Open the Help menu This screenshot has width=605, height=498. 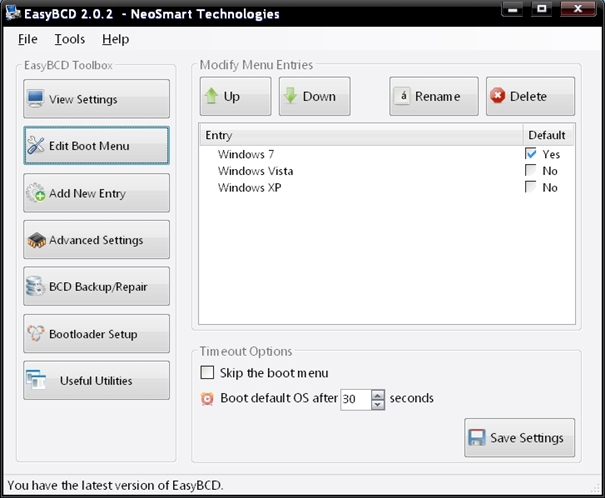pos(115,39)
